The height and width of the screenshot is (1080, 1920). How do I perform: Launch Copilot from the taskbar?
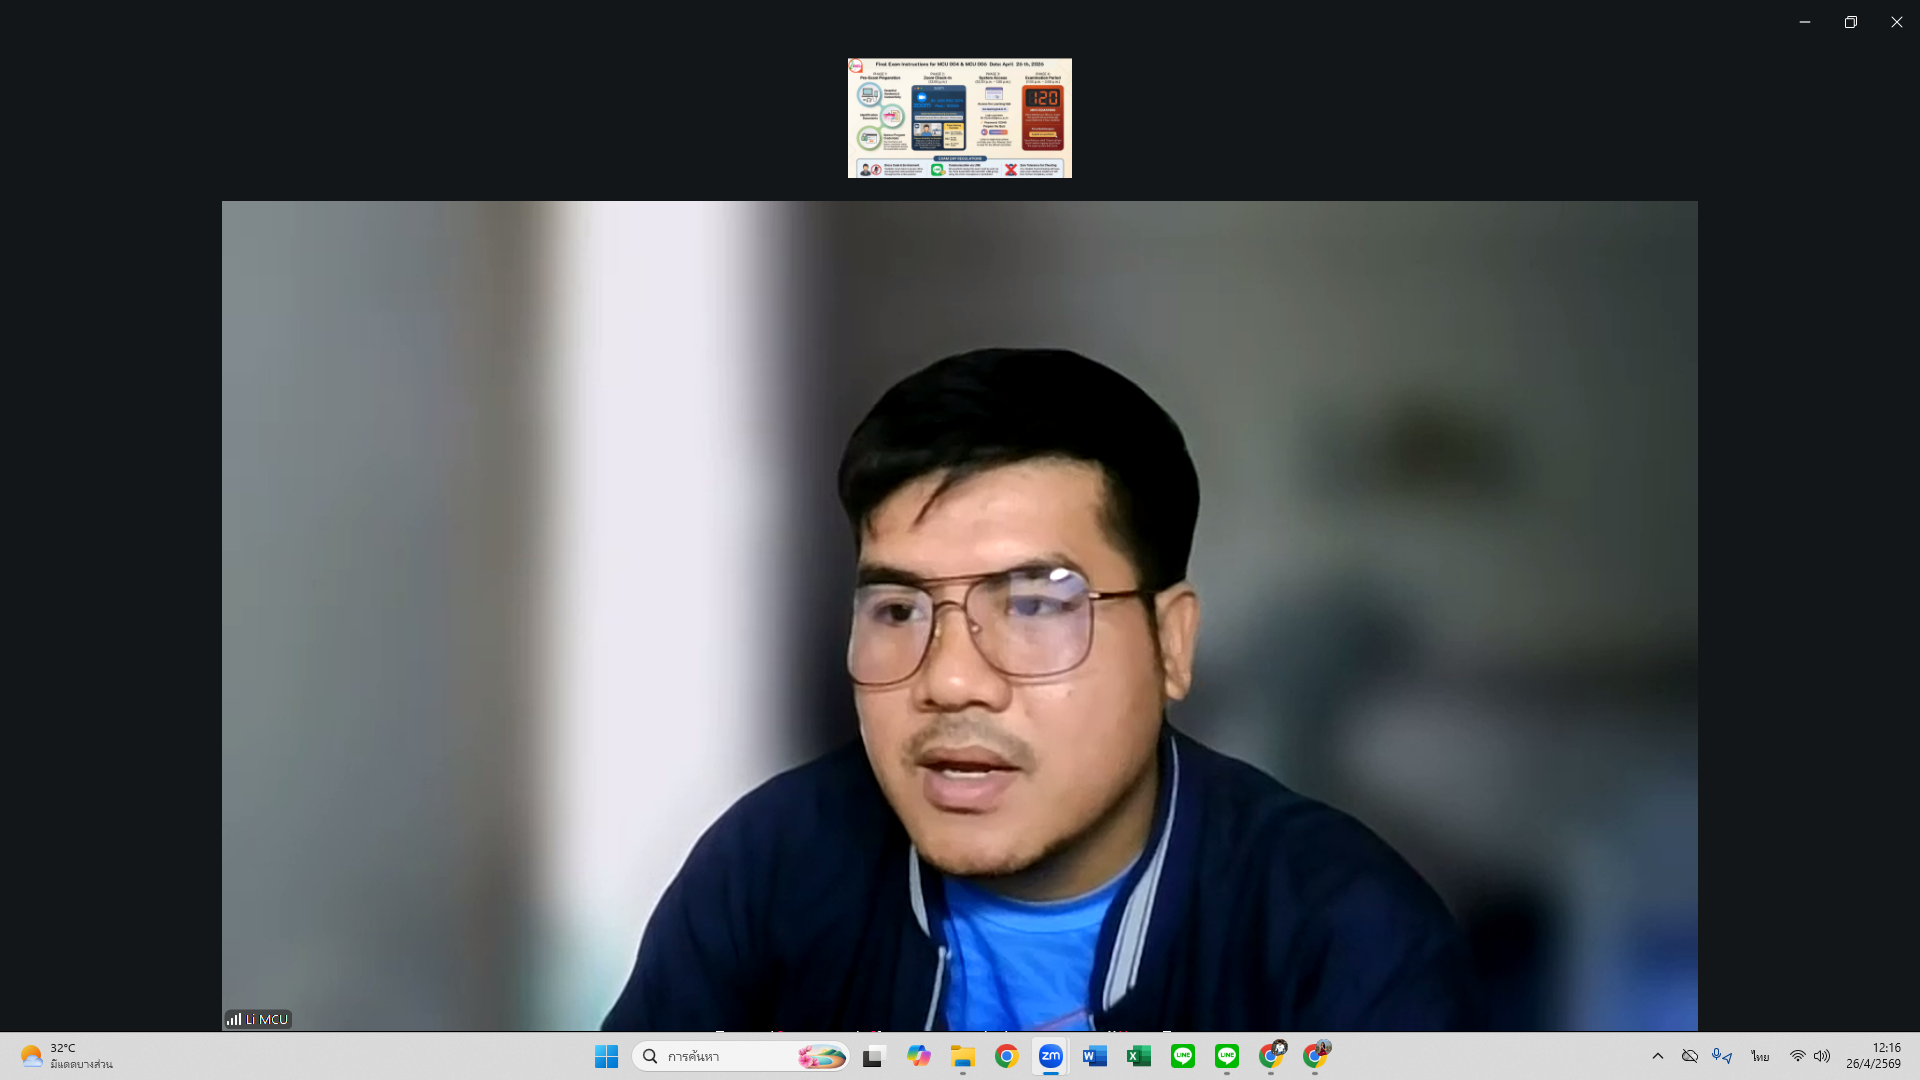click(x=918, y=1056)
